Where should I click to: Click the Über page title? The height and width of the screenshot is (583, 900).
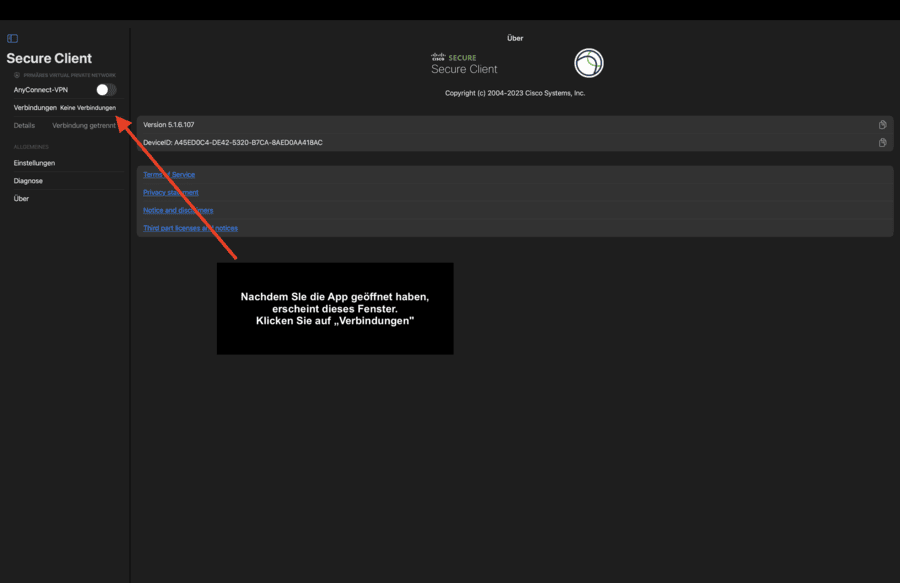point(515,38)
